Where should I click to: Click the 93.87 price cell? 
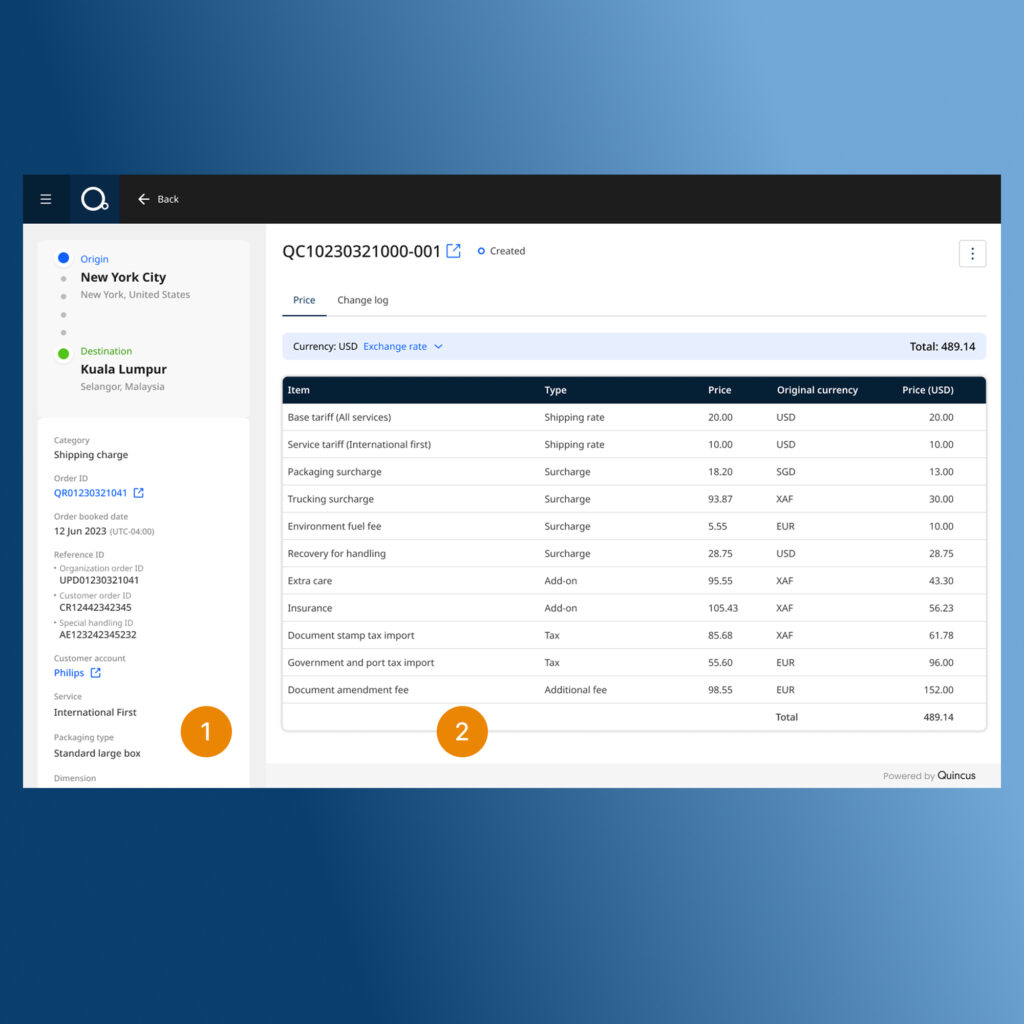720,499
